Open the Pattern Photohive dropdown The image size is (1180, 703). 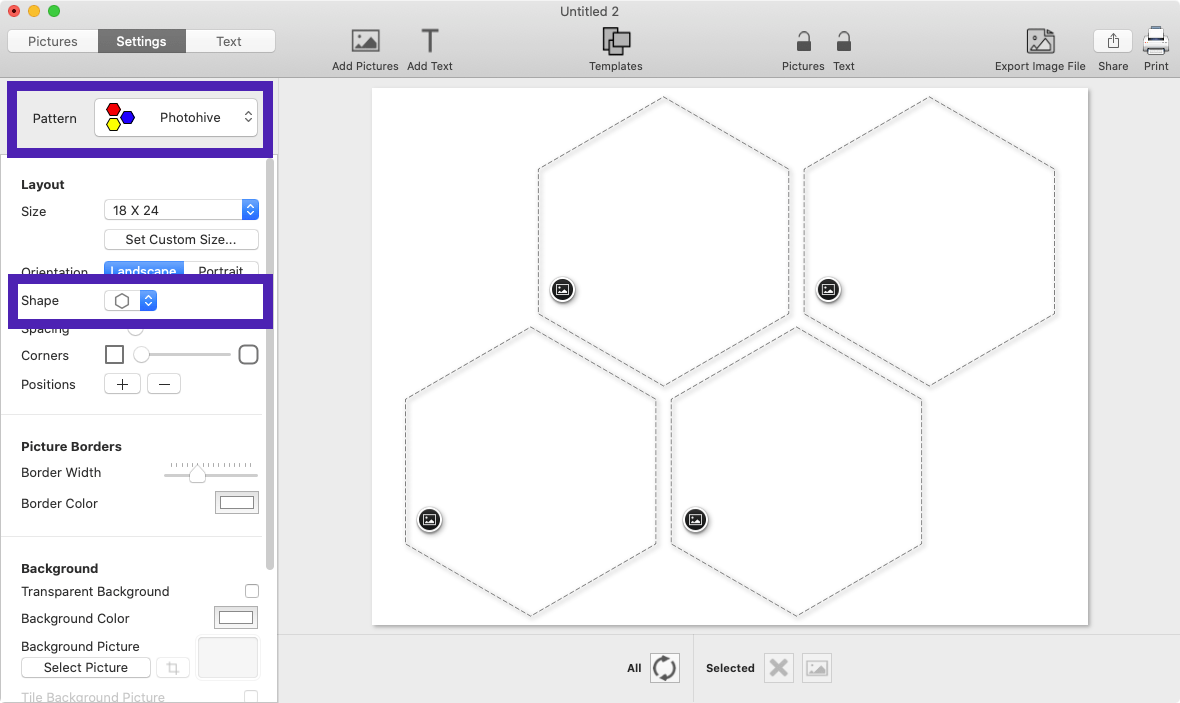176,118
